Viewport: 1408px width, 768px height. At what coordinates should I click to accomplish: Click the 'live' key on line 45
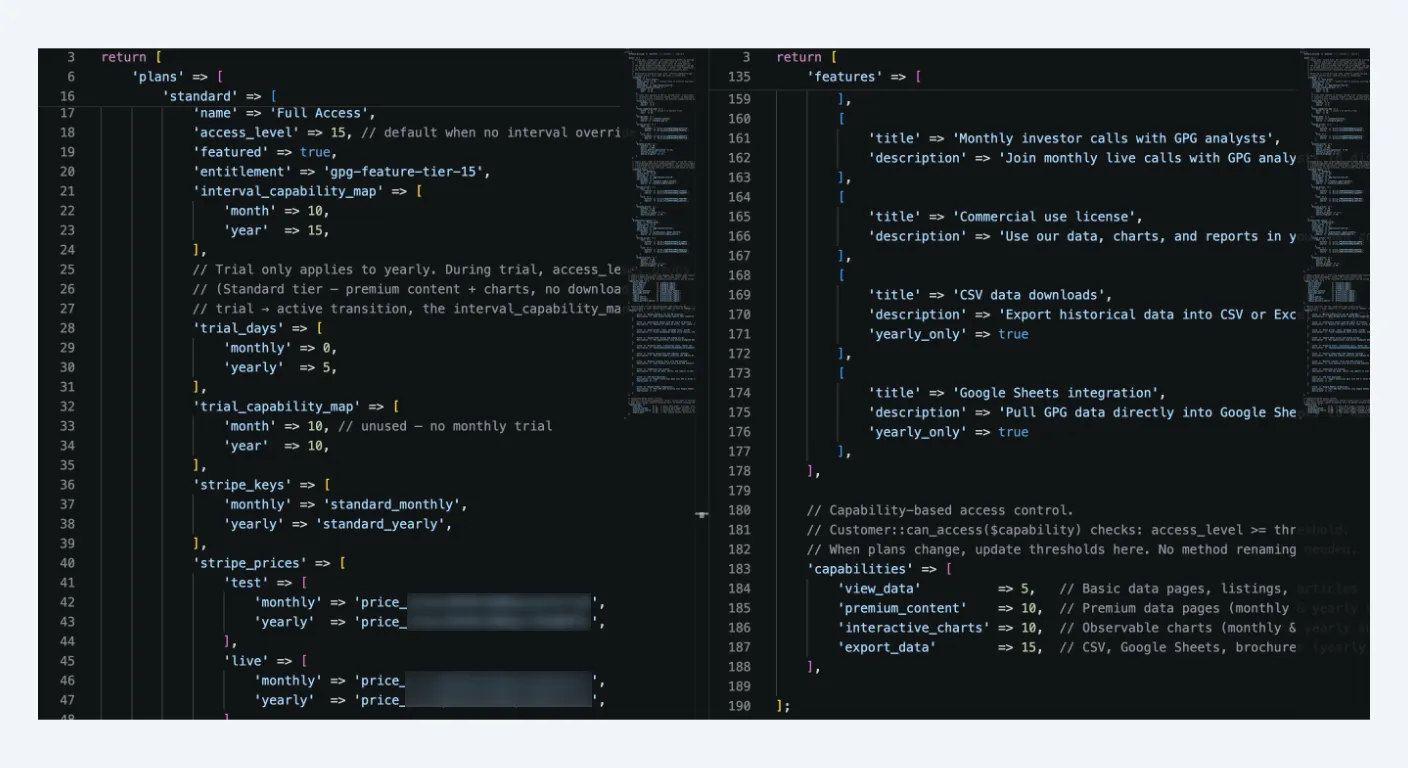tap(247, 661)
